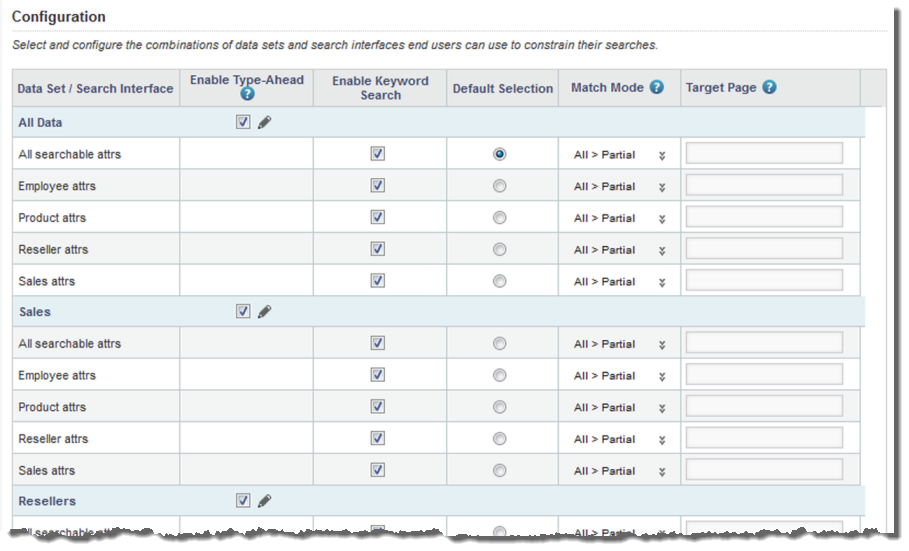Set All Data Employee attrs as default selection
The width and height of the screenshot is (909, 551).
(x=499, y=186)
